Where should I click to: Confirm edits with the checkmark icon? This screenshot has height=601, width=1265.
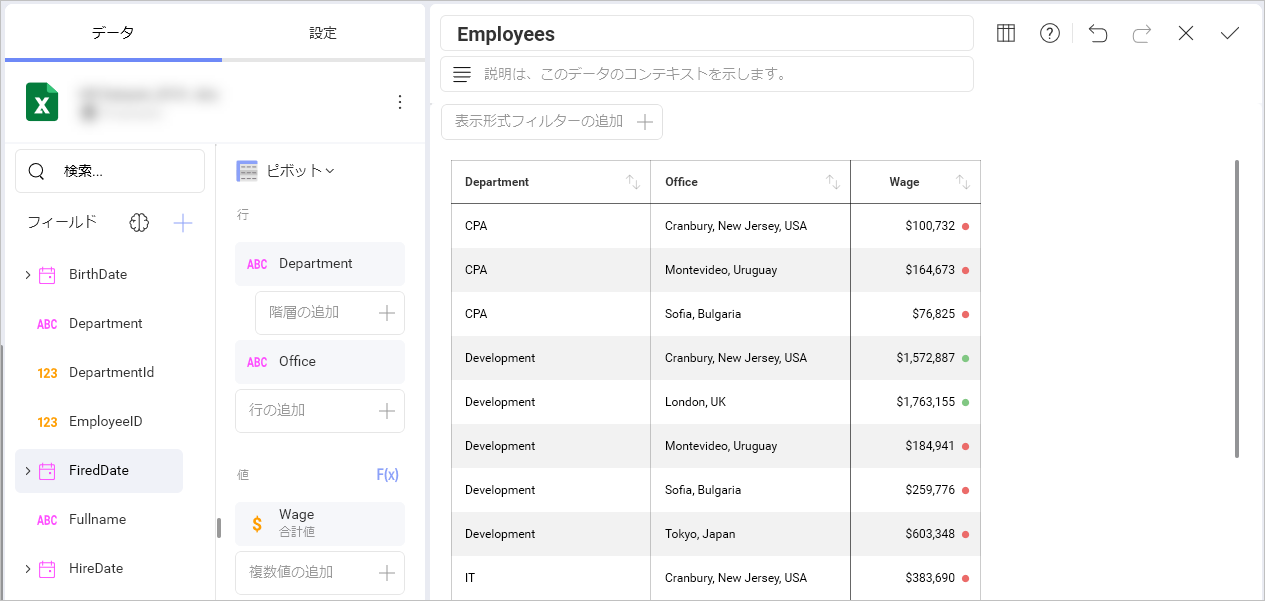pyautogui.click(x=1230, y=33)
